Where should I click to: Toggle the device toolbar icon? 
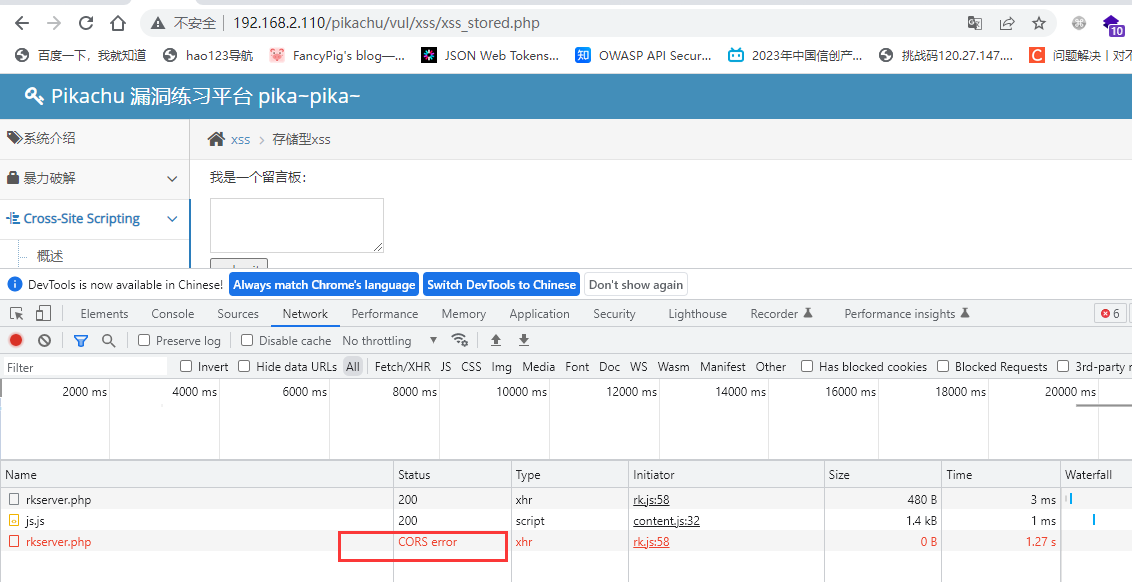click(x=45, y=314)
